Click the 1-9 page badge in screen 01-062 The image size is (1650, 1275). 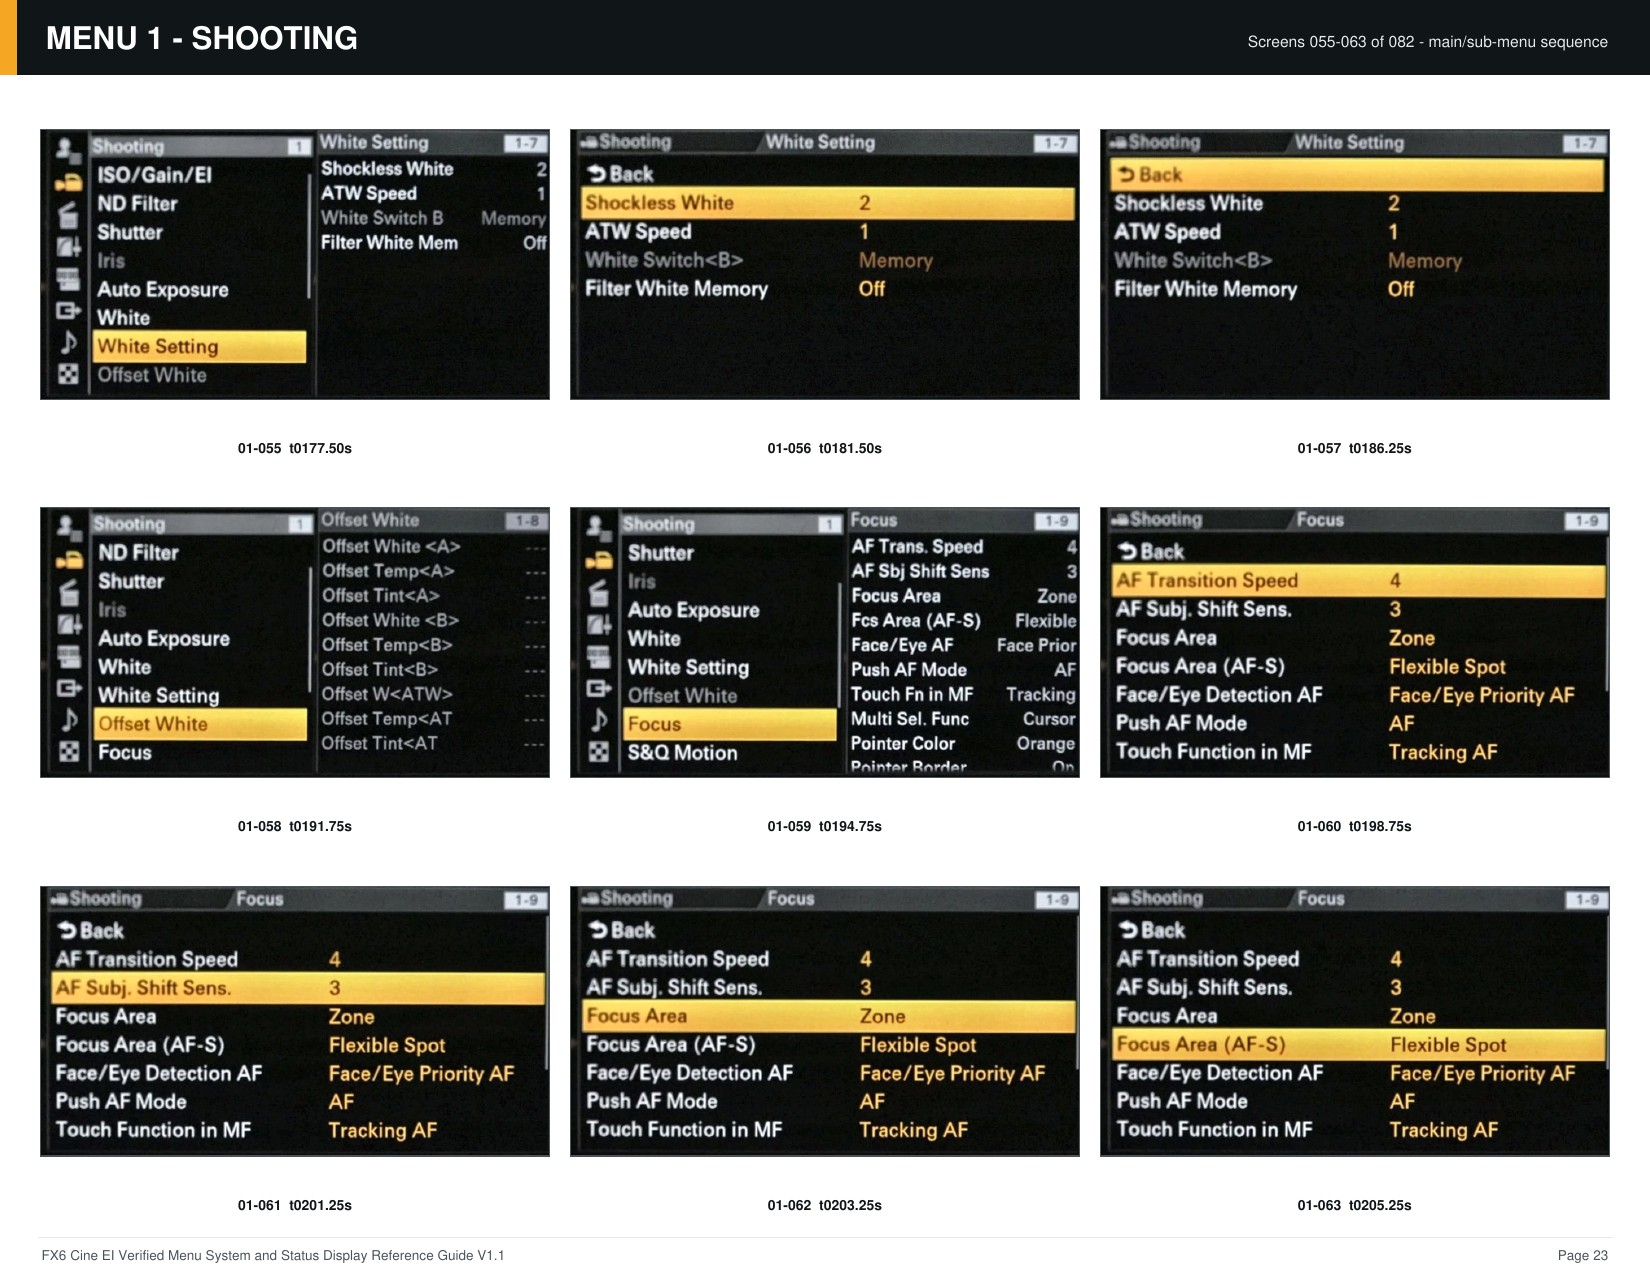point(1056,900)
